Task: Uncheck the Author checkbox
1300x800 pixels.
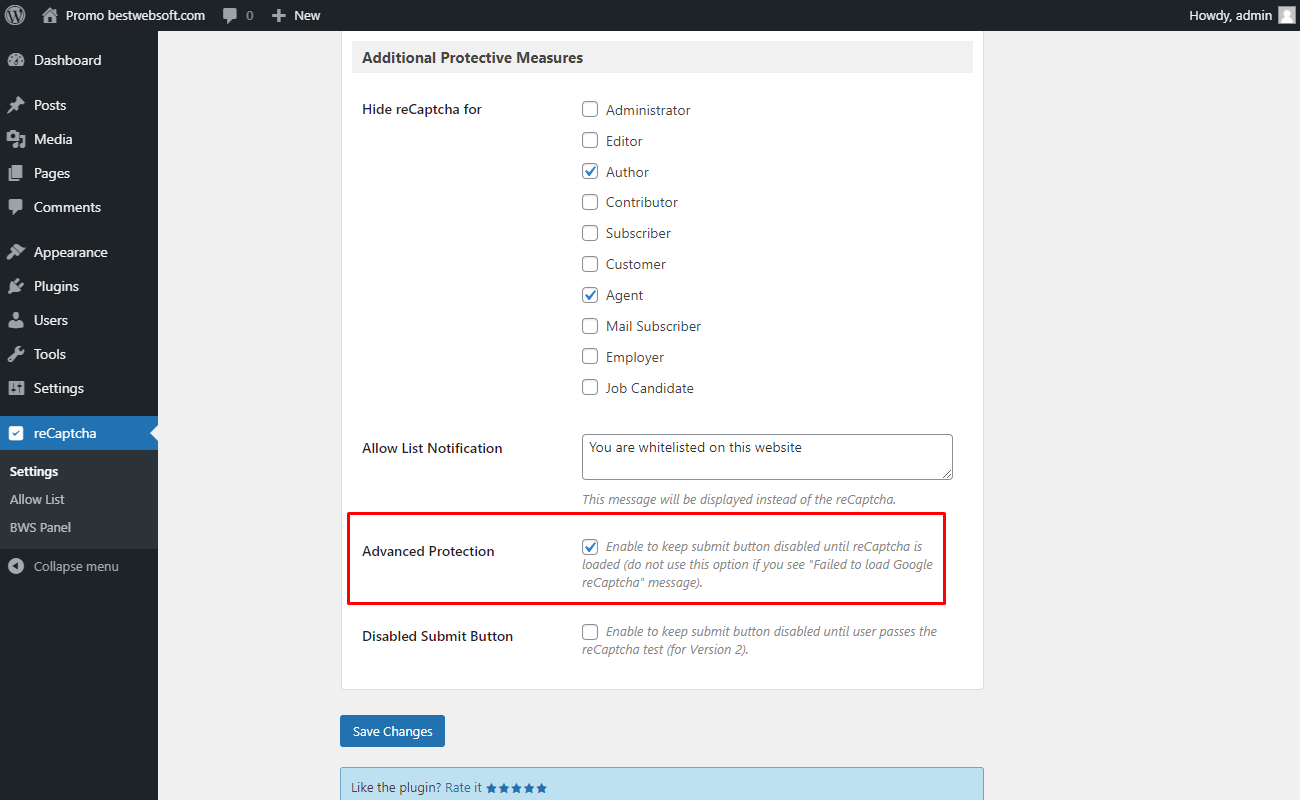Action: click(590, 172)
